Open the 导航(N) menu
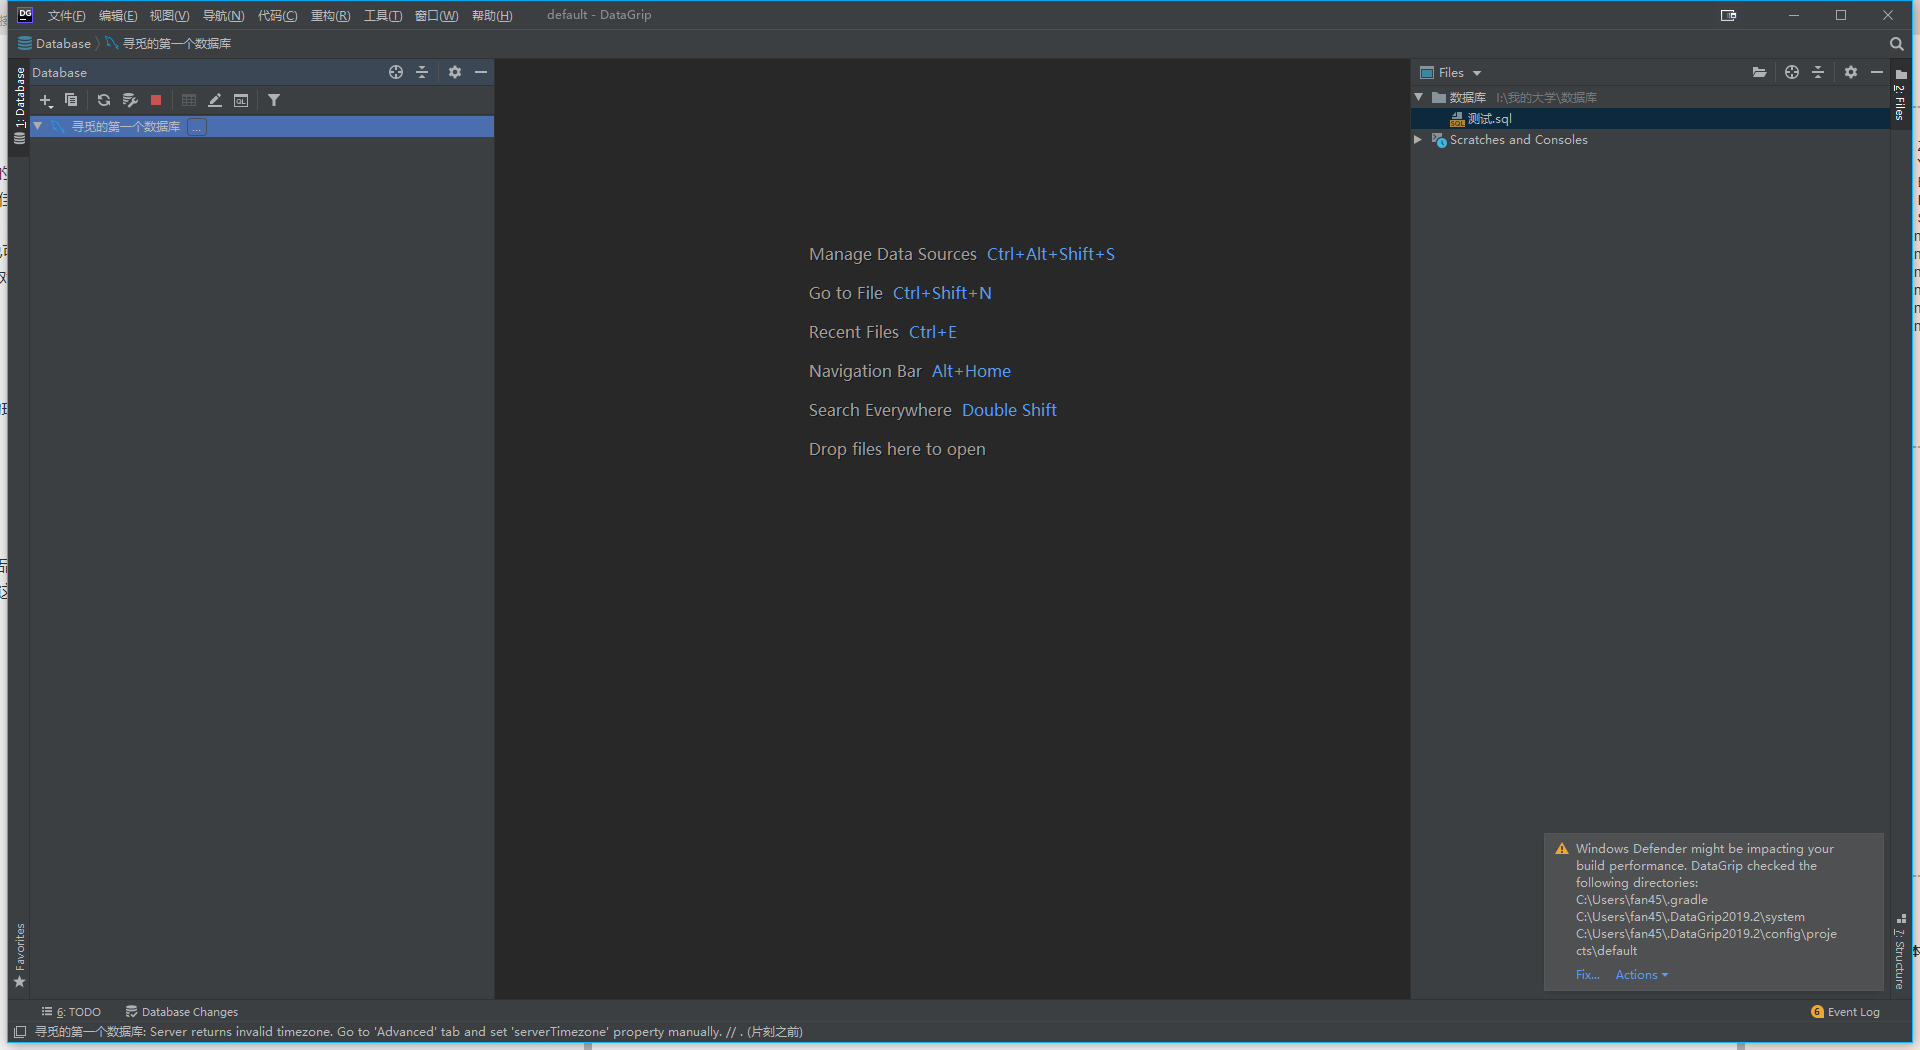The image size is (1920, 1050). (223, 15)
